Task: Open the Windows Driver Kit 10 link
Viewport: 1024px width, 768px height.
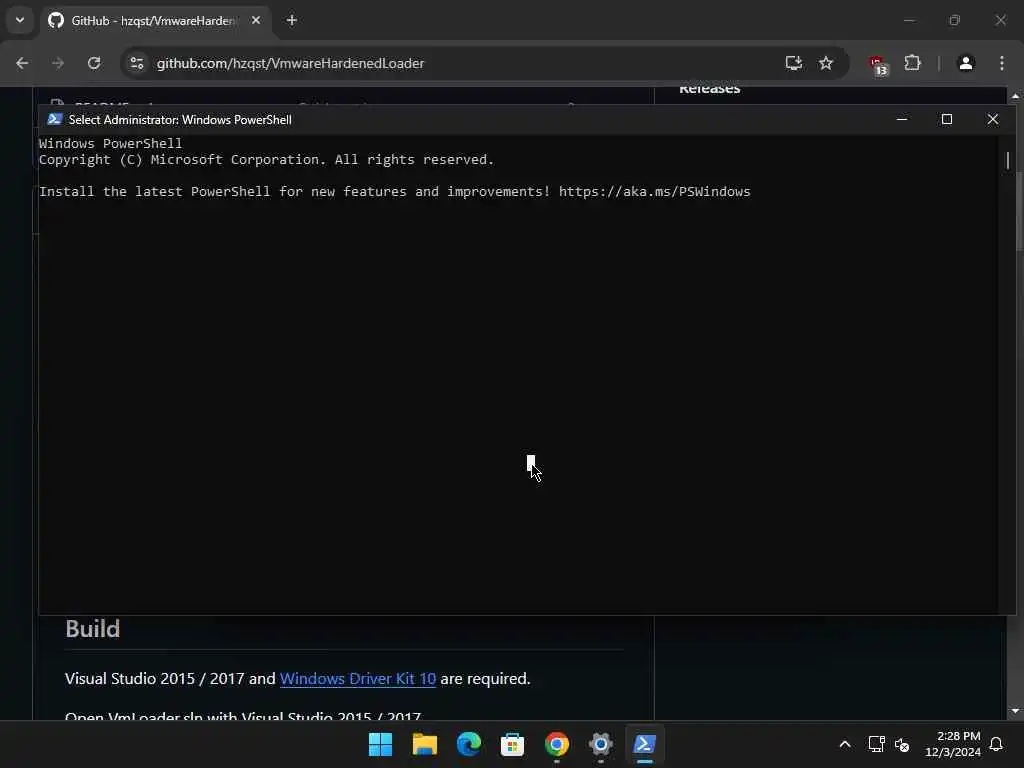Action: (x=358, y=679)
